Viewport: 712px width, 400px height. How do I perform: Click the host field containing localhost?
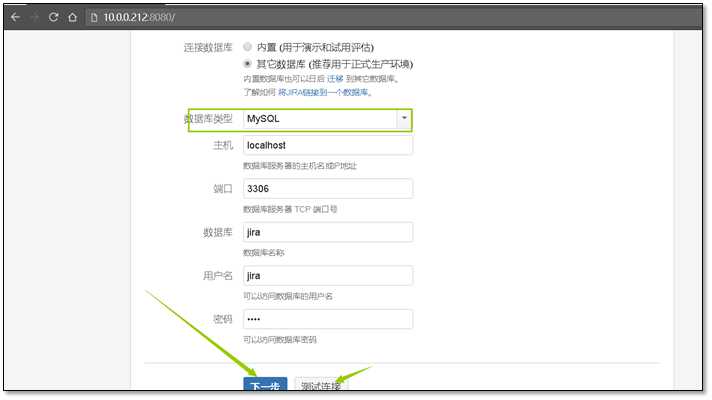327,145
